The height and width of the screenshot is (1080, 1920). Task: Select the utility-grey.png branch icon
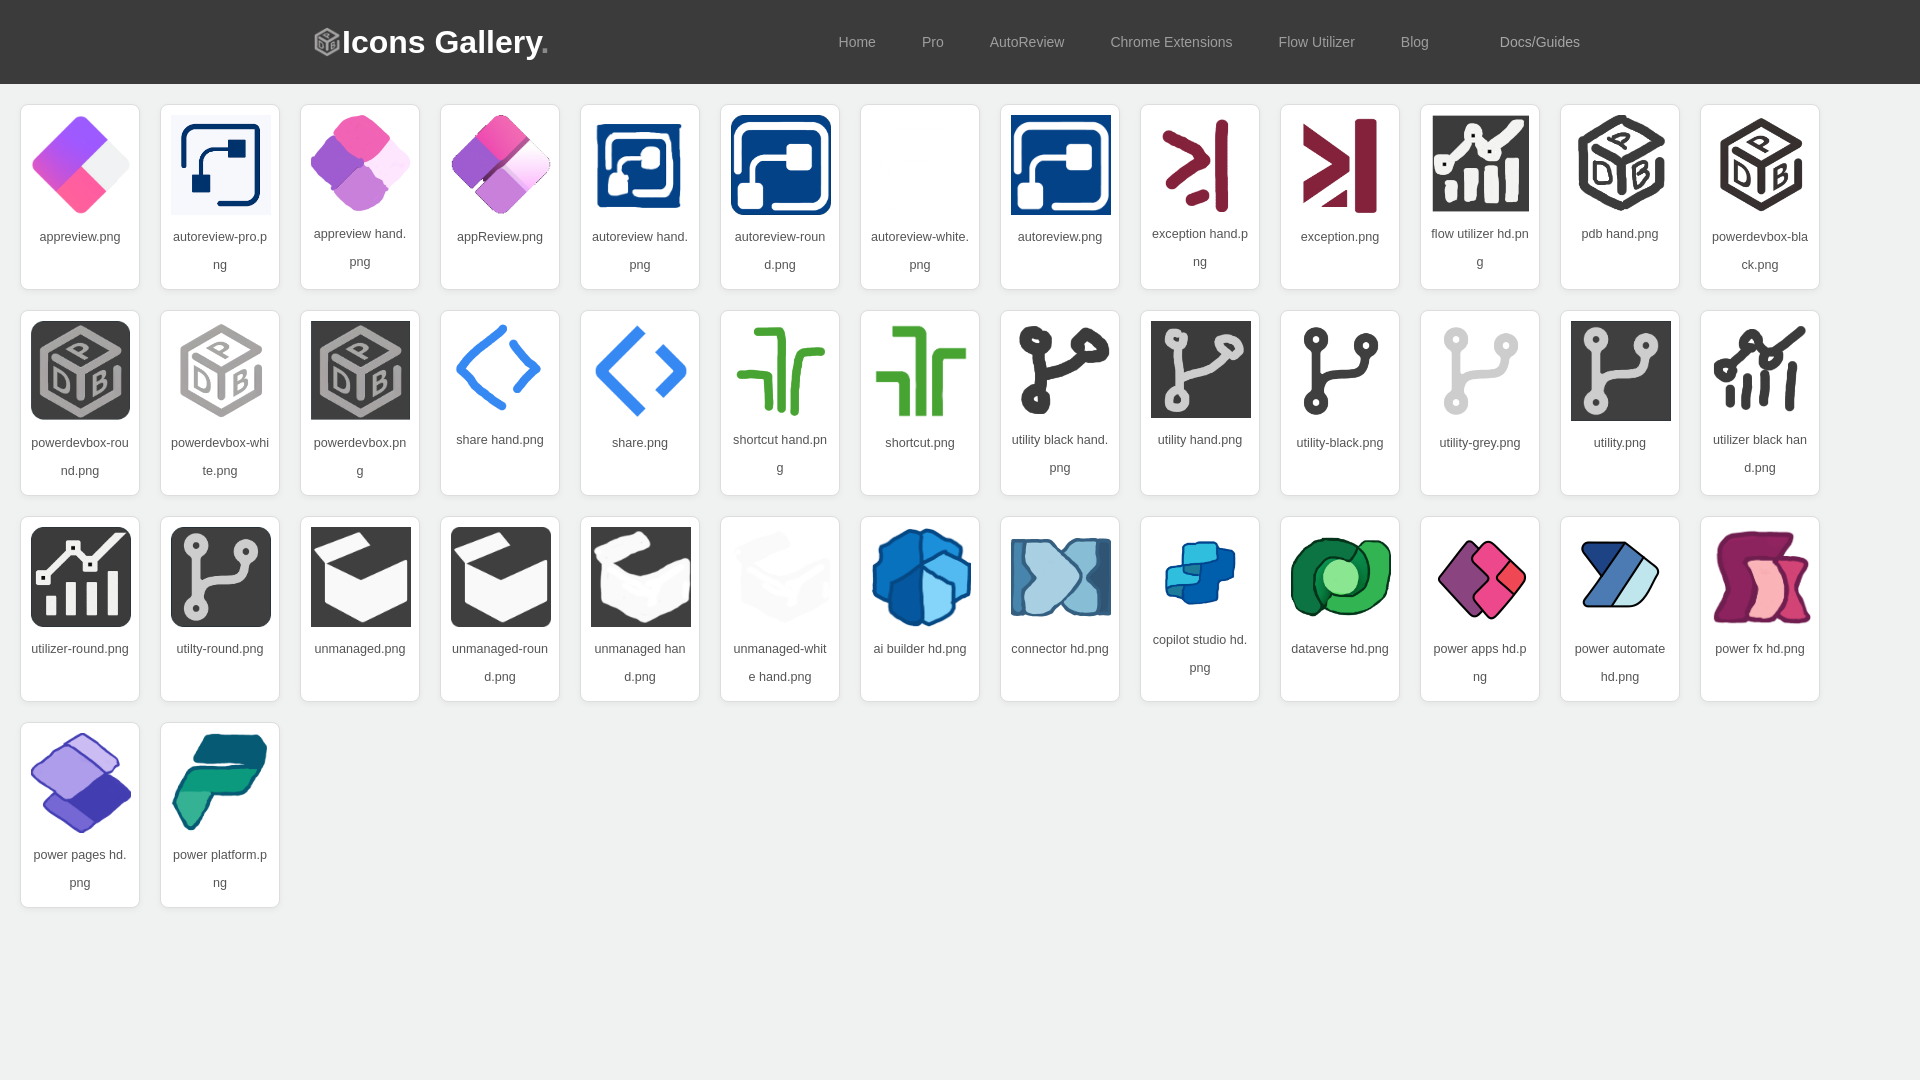[1480, 371]
